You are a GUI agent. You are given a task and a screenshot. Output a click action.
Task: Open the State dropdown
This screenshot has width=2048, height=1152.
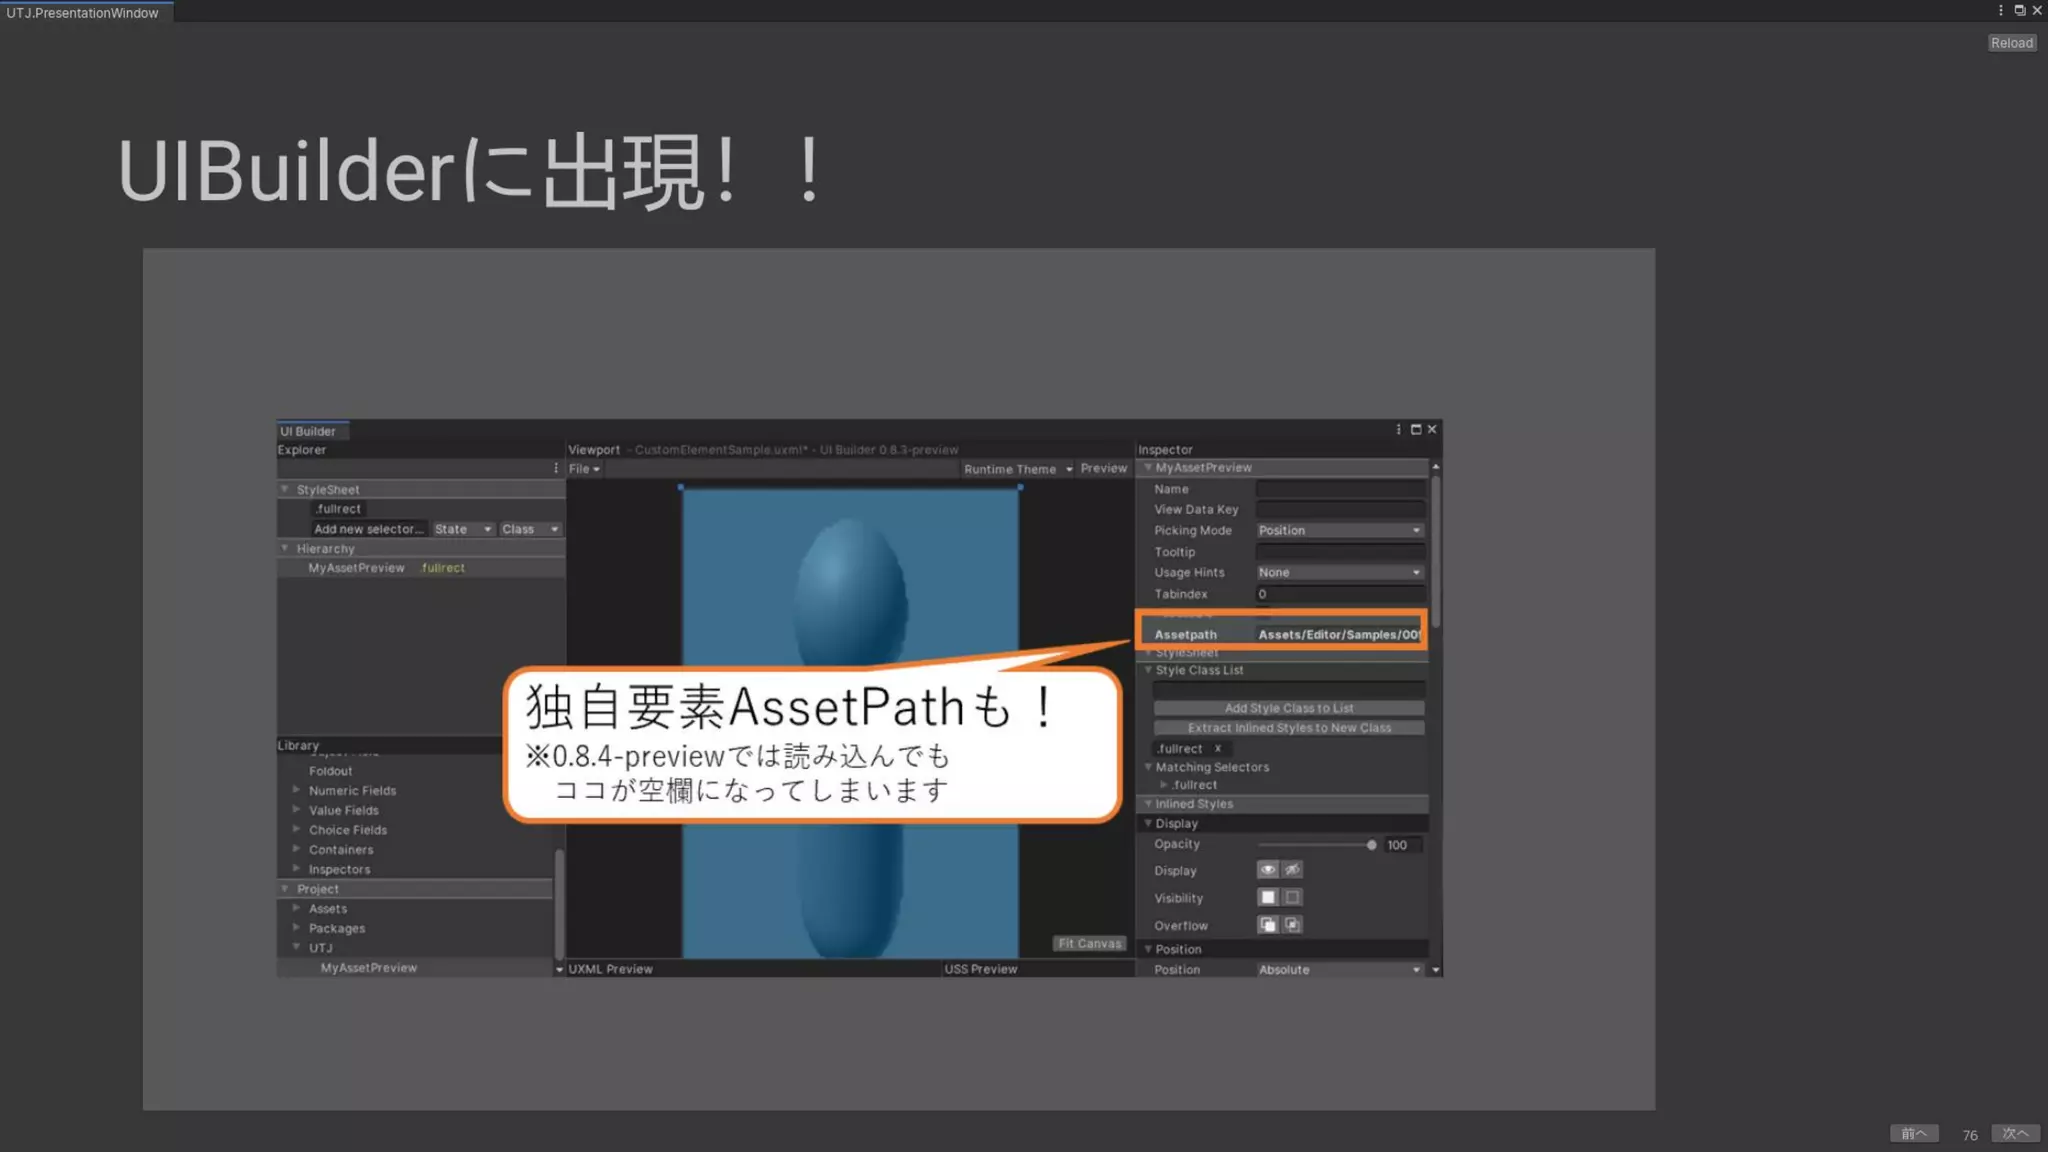pyautogui.click(x=463, y=529)
